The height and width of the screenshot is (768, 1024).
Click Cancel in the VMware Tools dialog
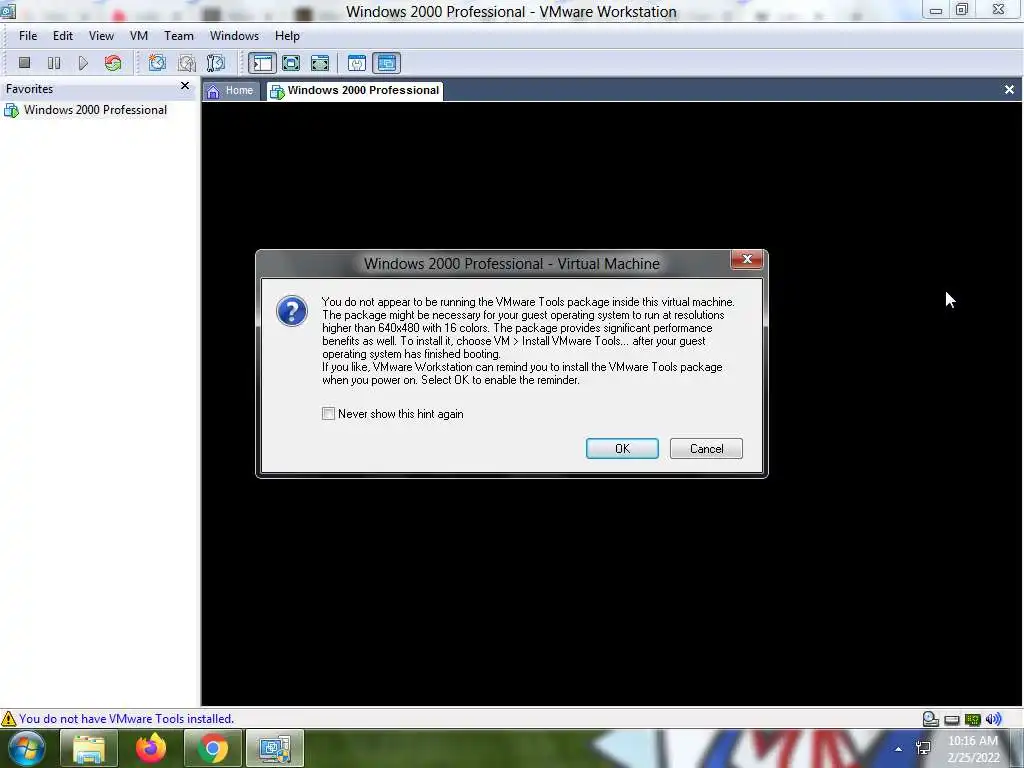click(x=706, y=449)
